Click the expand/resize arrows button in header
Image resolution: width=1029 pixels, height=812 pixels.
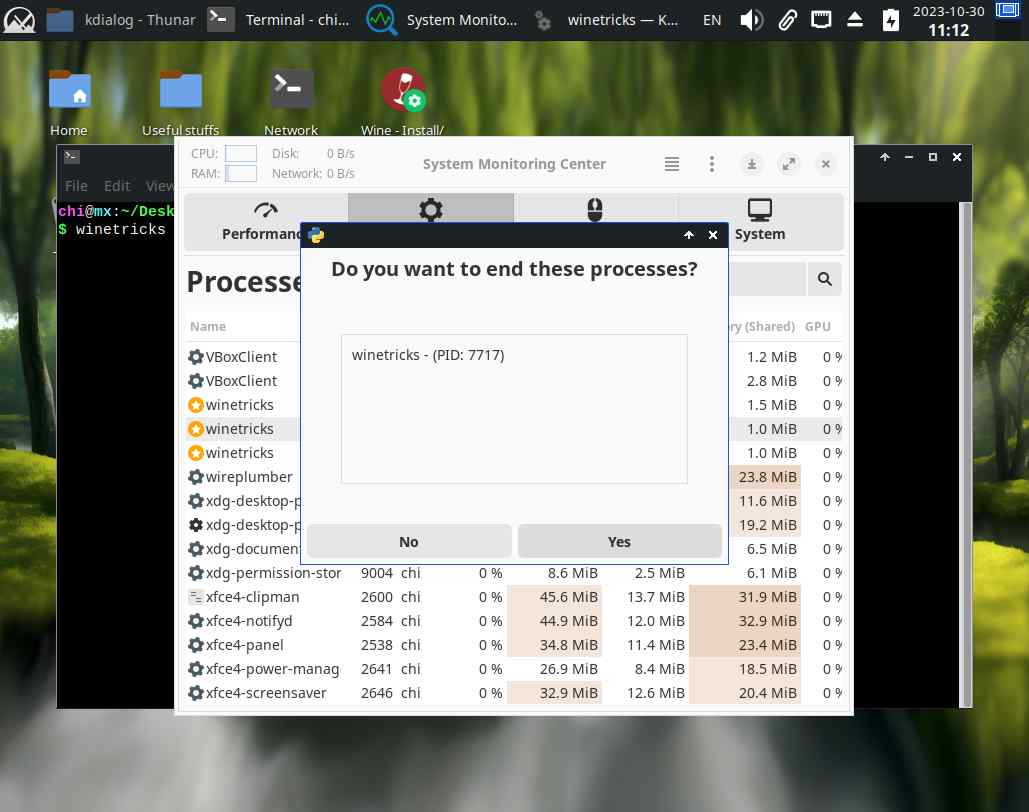click(789, 164)
